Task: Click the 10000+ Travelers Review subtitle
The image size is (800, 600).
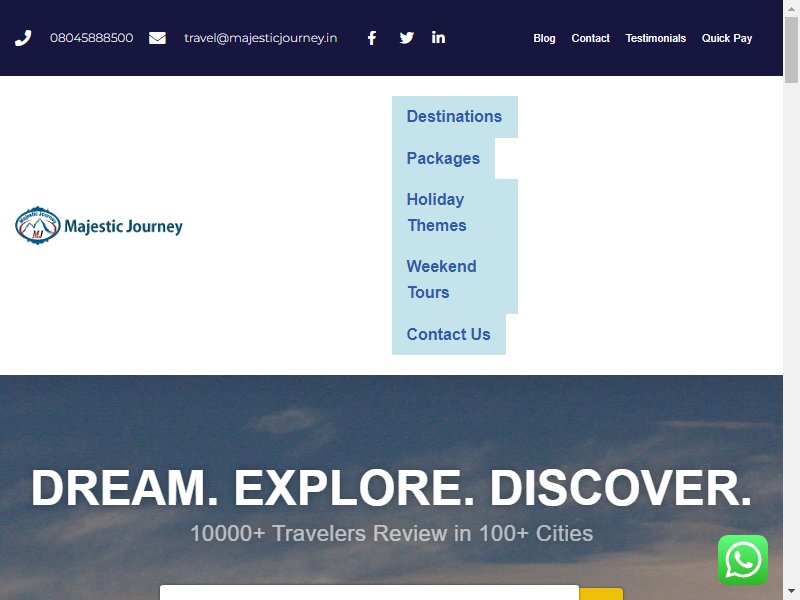Action: 391,534
